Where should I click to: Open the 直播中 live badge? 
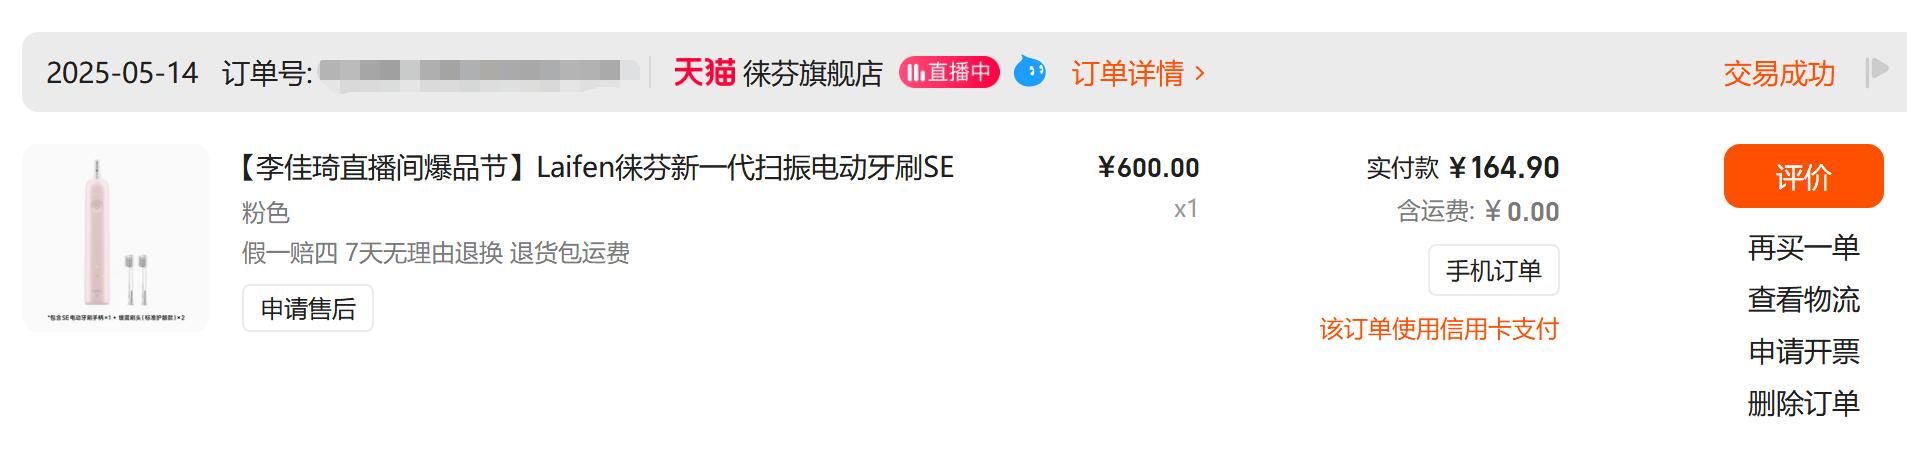point(949,72)
